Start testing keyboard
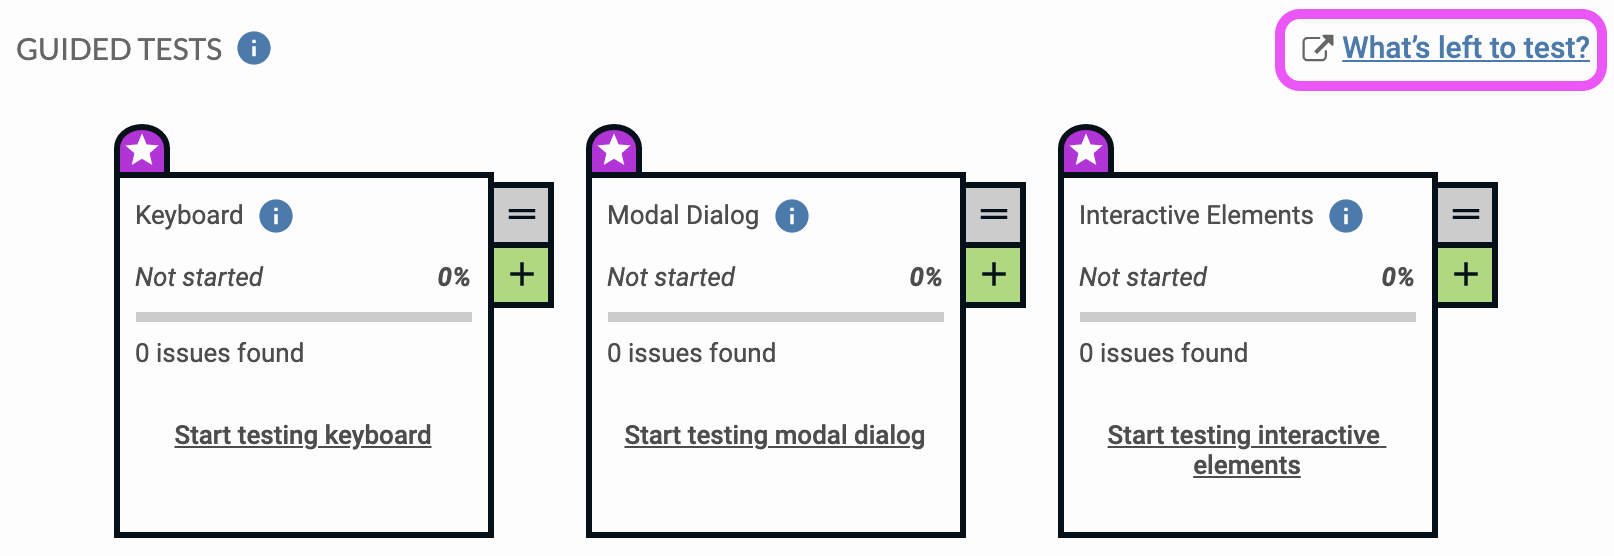This screenshot has height=556, width=1614. tap(303, 435)
